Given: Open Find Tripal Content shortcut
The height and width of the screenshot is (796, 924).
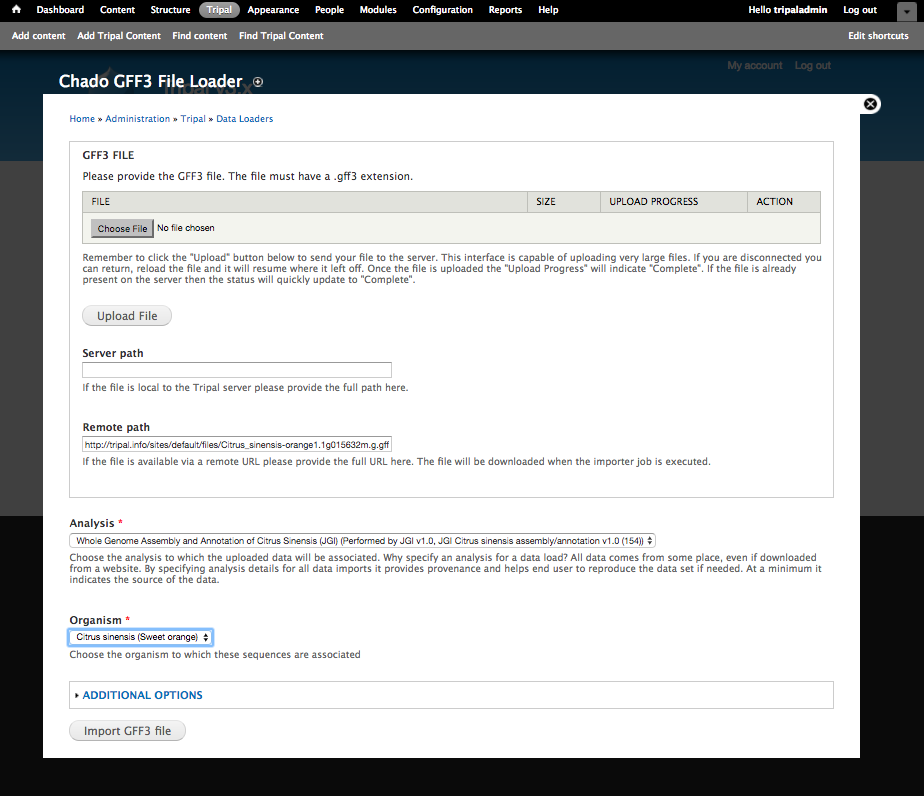Looking at the screenshot, I should (x=281, y=36).
